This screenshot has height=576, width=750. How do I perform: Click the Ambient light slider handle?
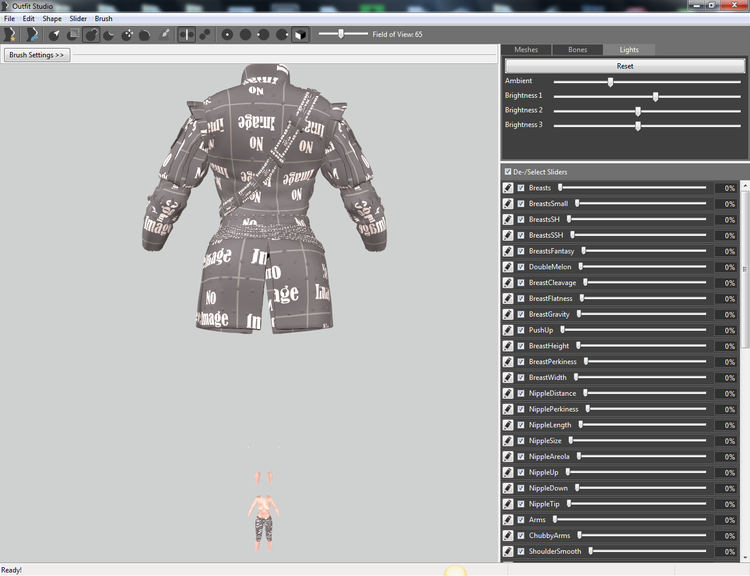610,82
